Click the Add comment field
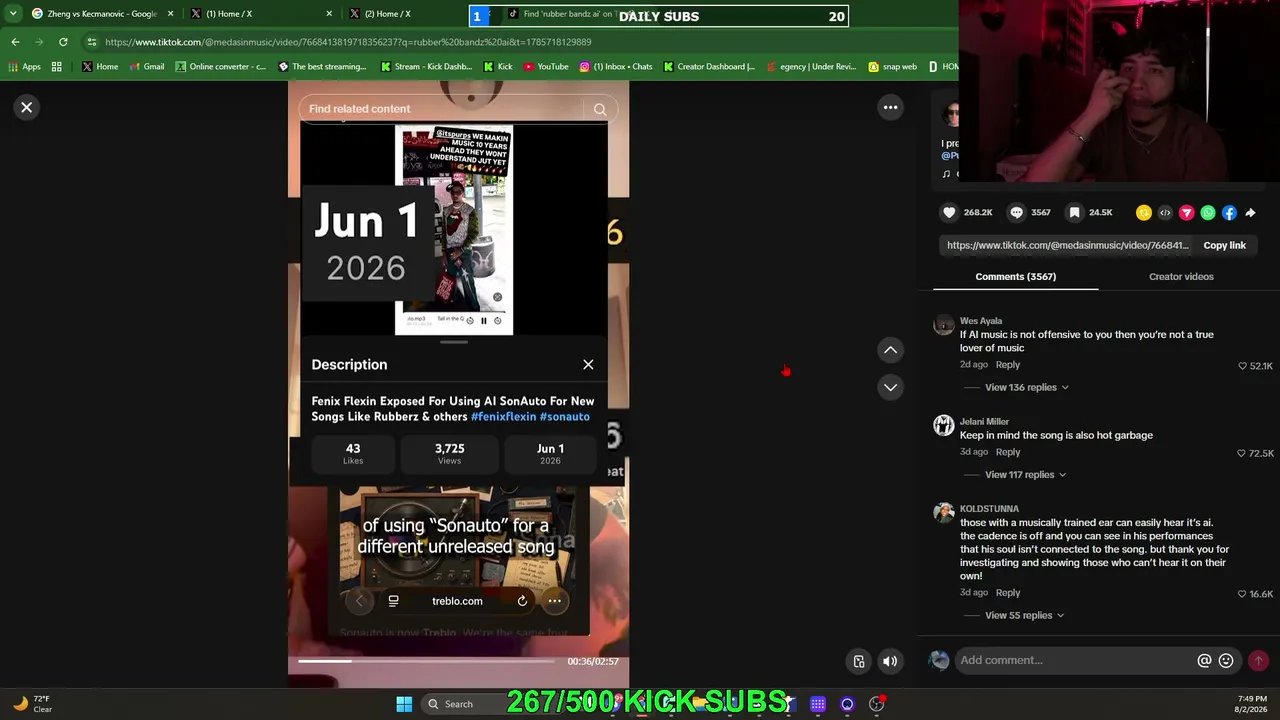Screen dimensions: 1280x720 pos(1075,660)
